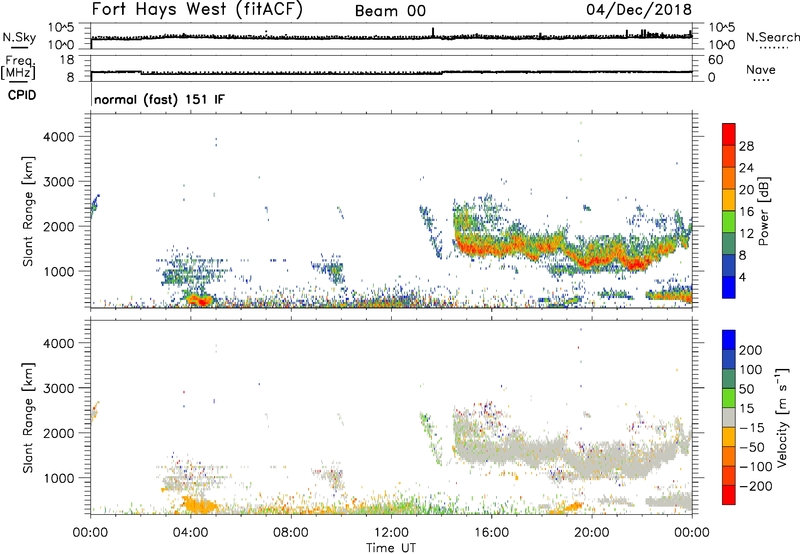Pick the blue top segment of velocity colorbar

(x=729, y=340)
